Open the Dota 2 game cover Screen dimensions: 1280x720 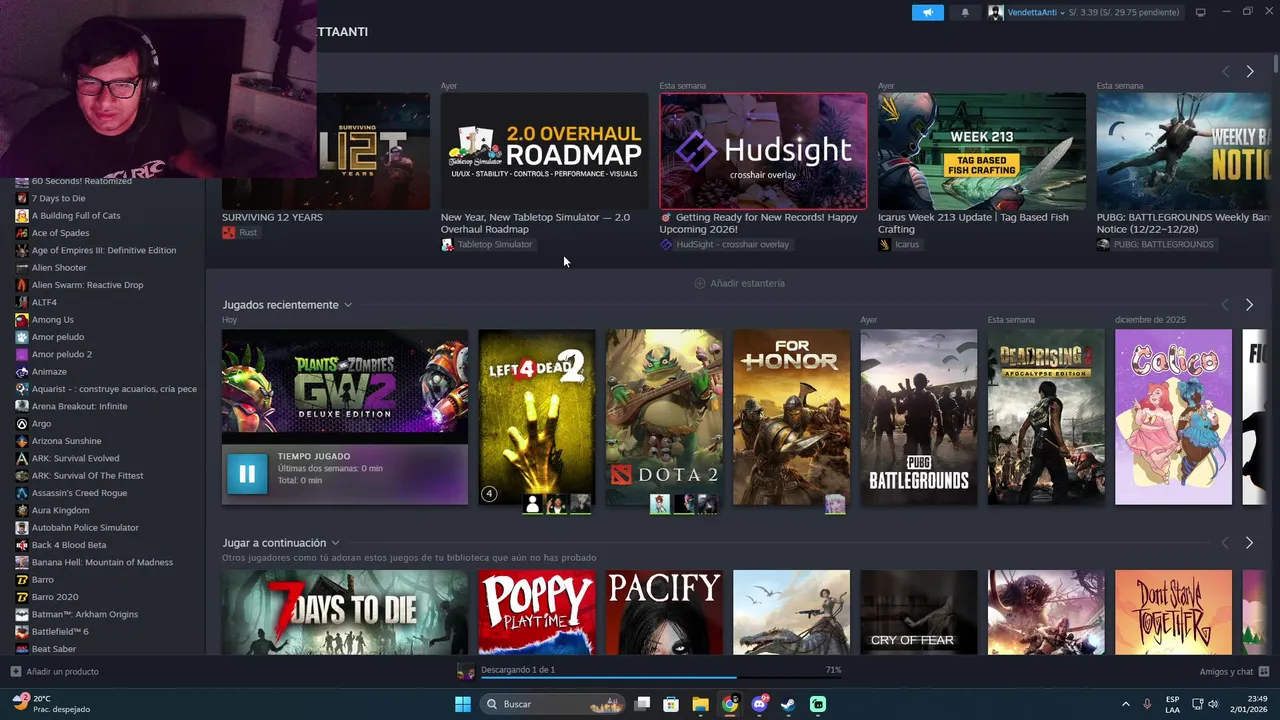664,417
